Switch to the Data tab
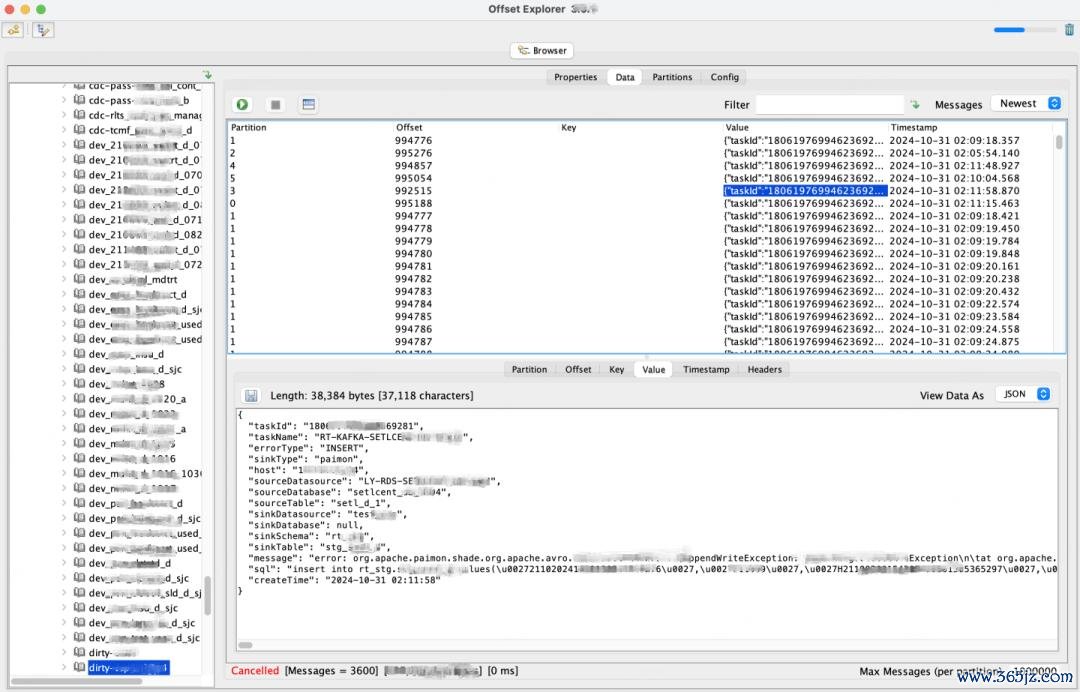The image size is (1080, 692). point(625,77)
